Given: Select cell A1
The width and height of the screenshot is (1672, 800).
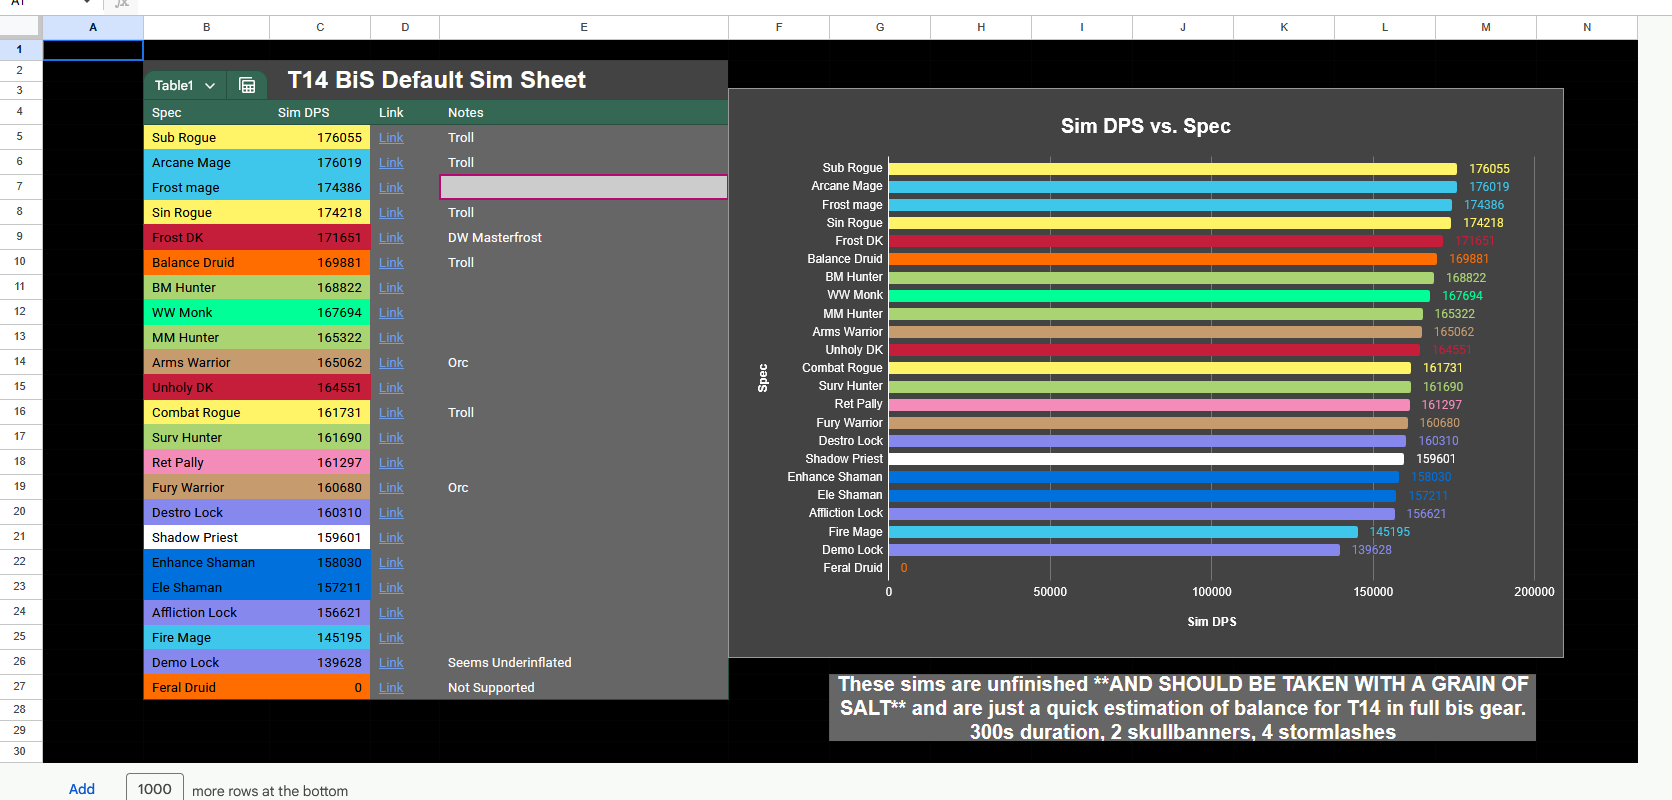Looking at the screenshot, I should (93, 50).
